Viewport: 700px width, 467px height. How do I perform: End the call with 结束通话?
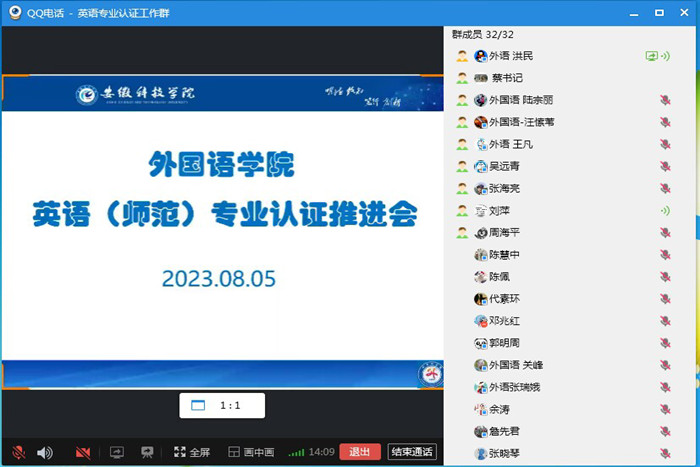[x=412, y=452]
